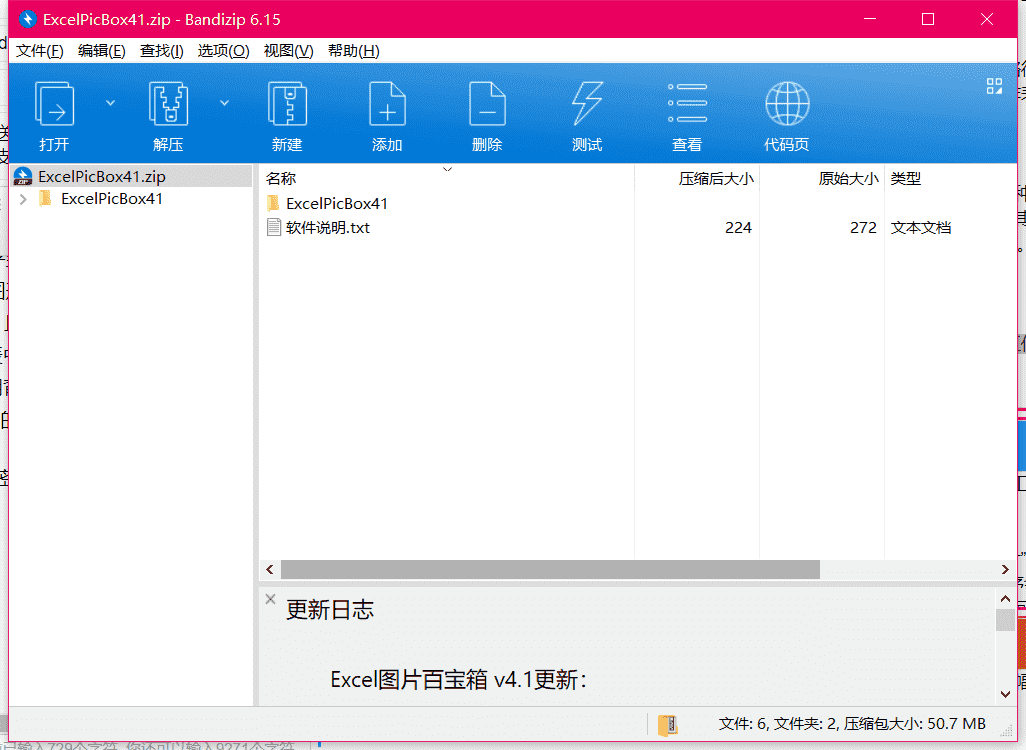Minimize the Bandizip window
Screen dimensions: 1026x750
870,19
